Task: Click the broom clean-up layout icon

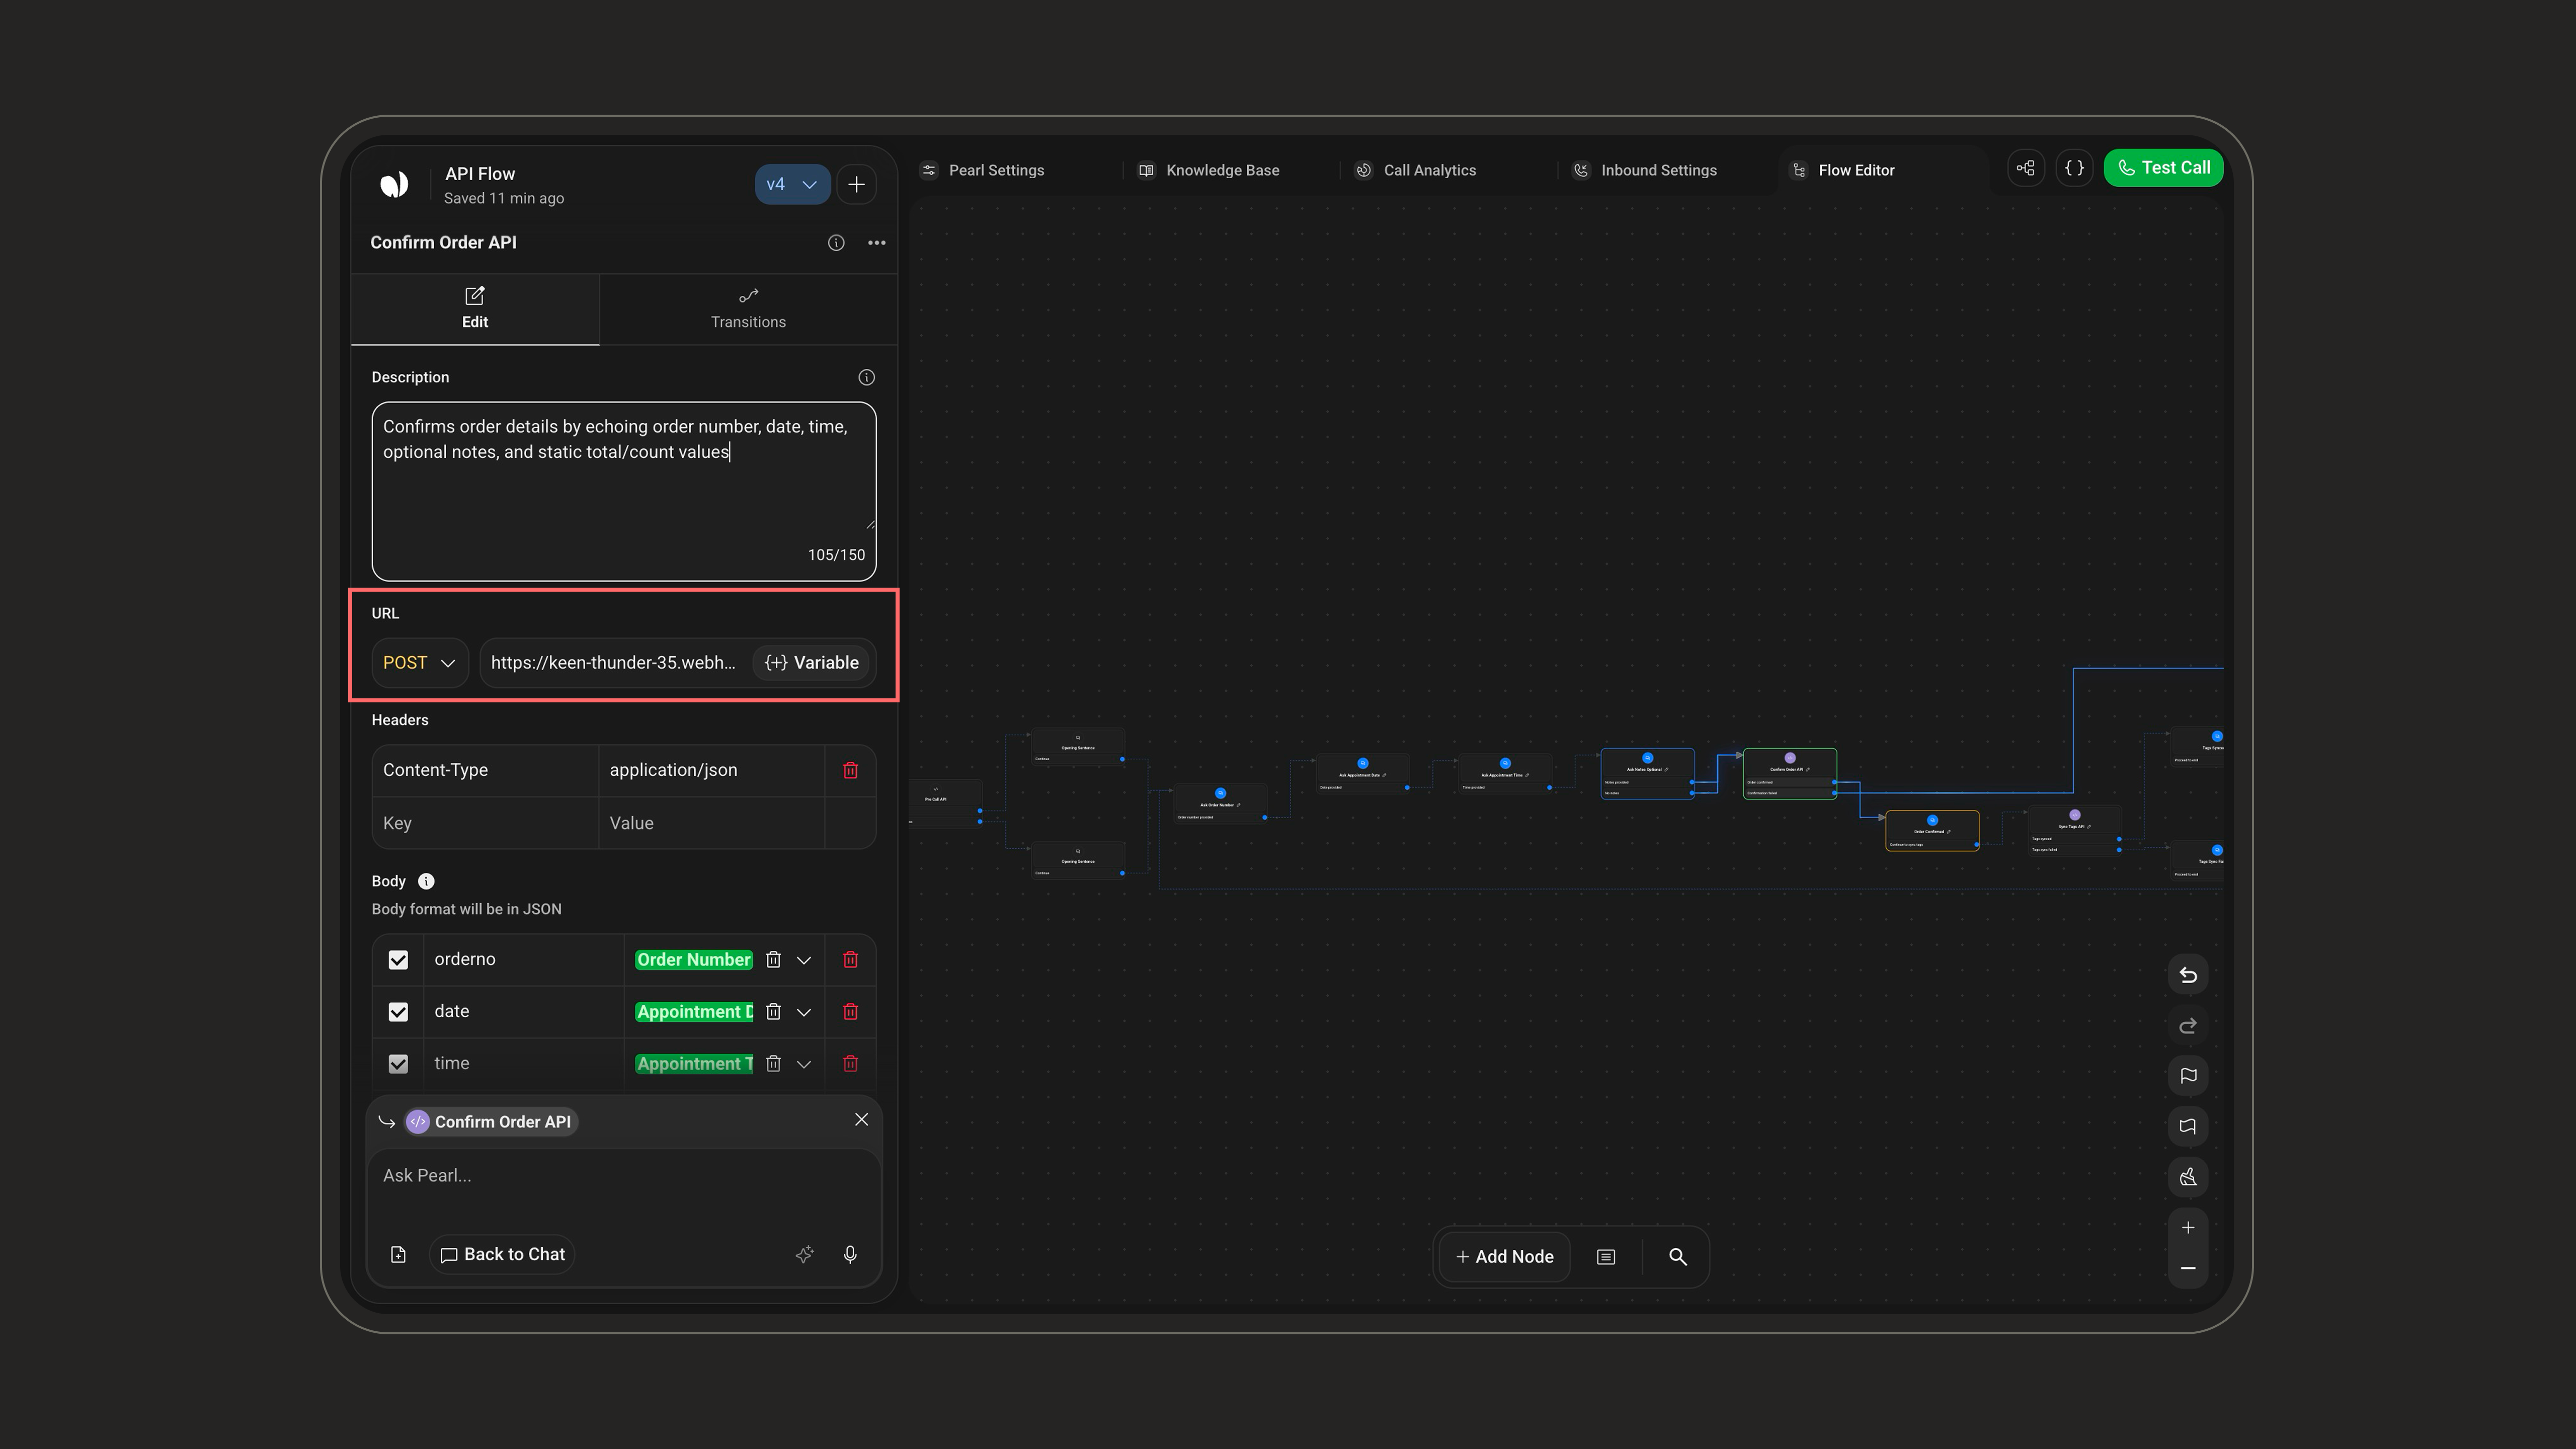Action: tap(2188, 1177)
